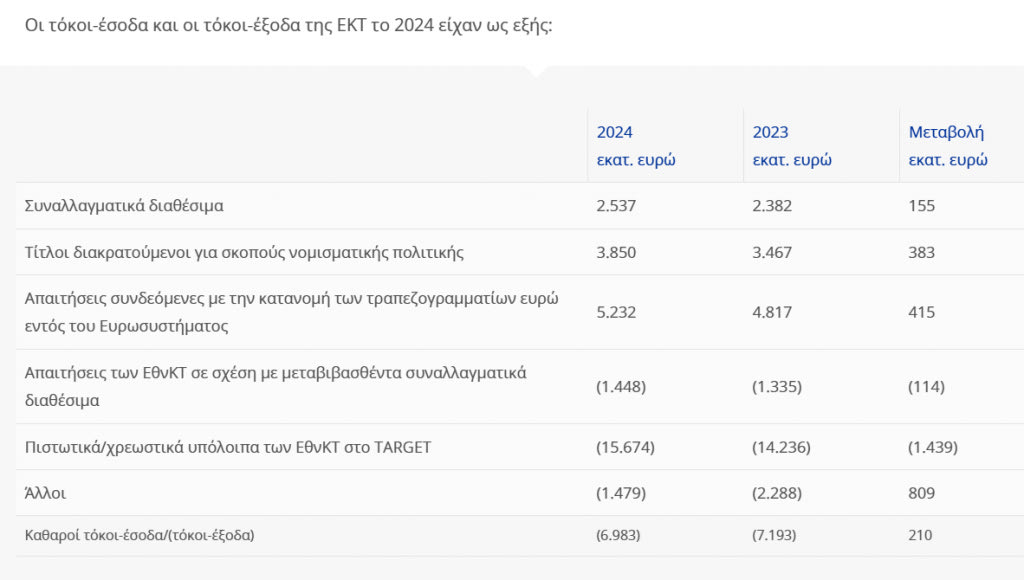Image resolution: width=1024 pixels, height=580 pixels.
Task: Click the 2024 column header
Action: click(x=636, y=146)
